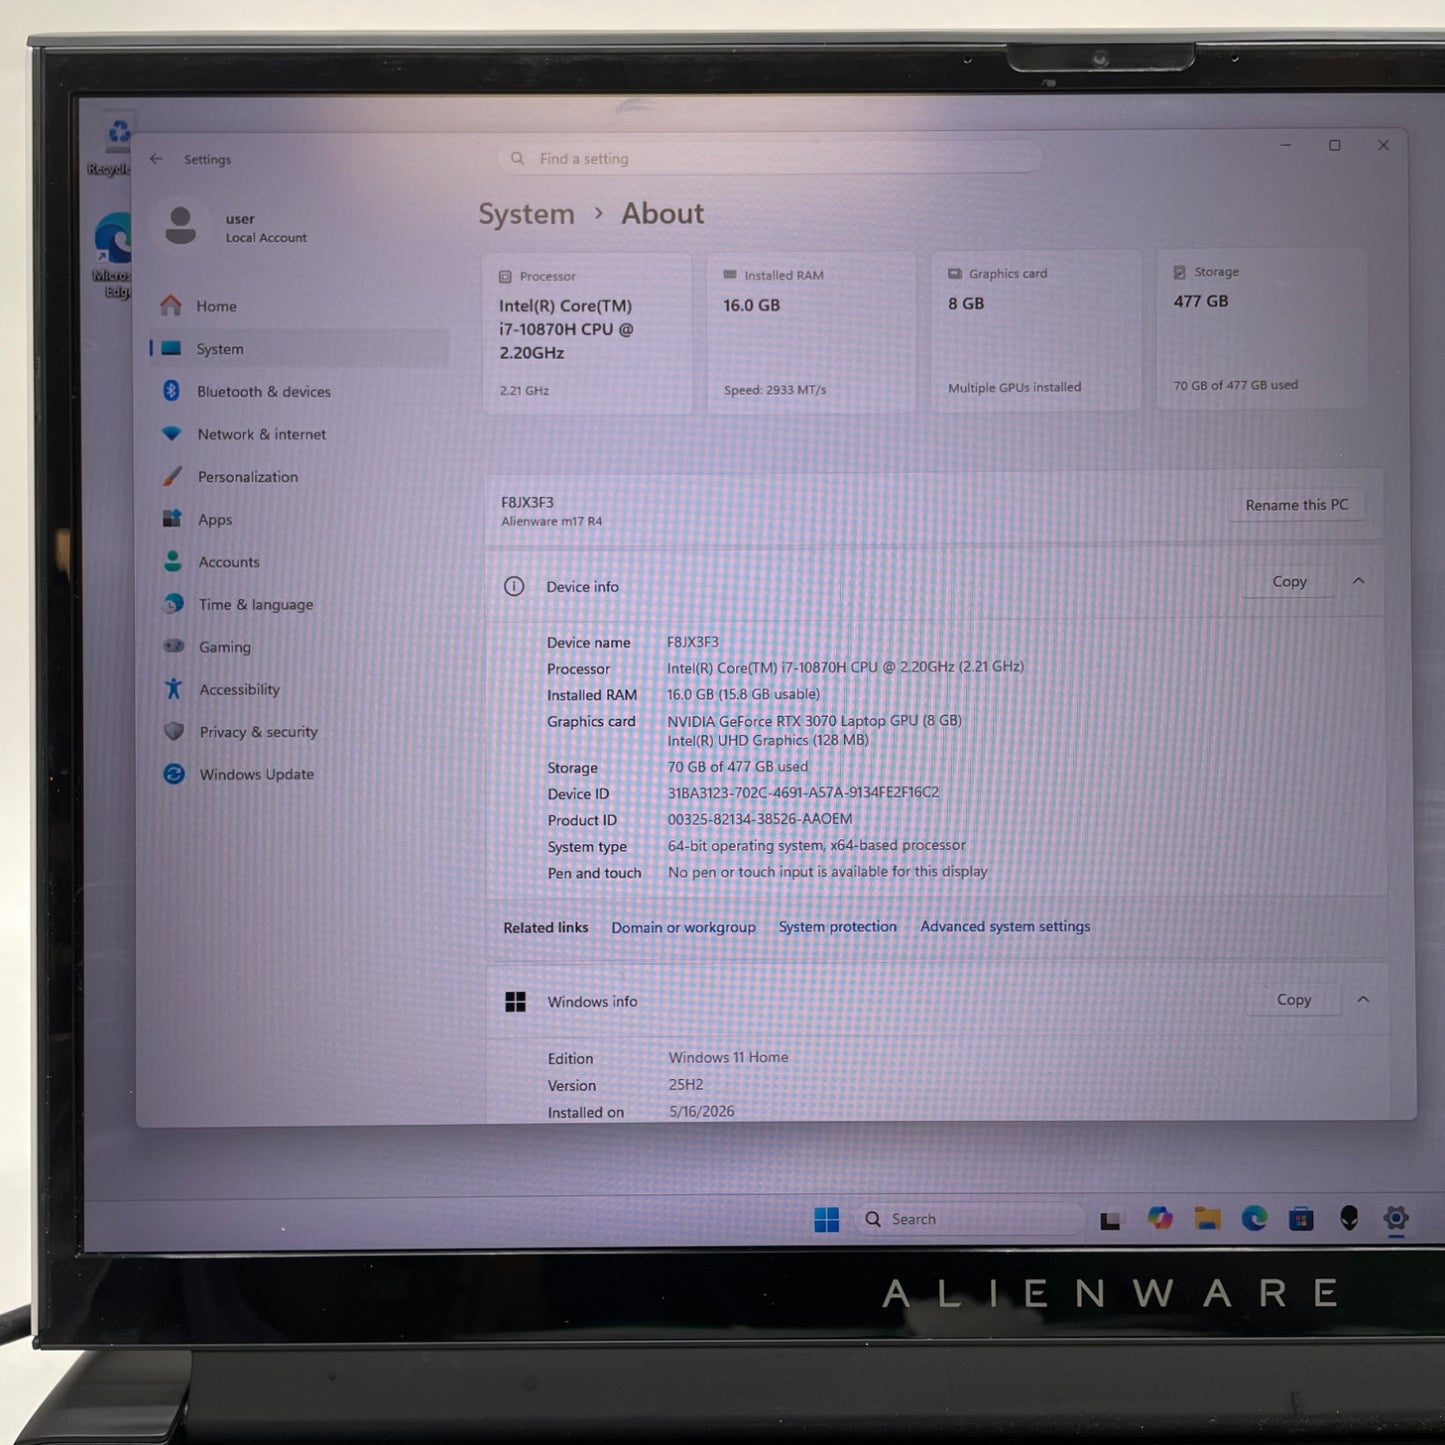Screen dimensions: 1445x1445
Task: Click the NVIDIA GeForce RTX 3070 text
Action: tap(814, 720)
